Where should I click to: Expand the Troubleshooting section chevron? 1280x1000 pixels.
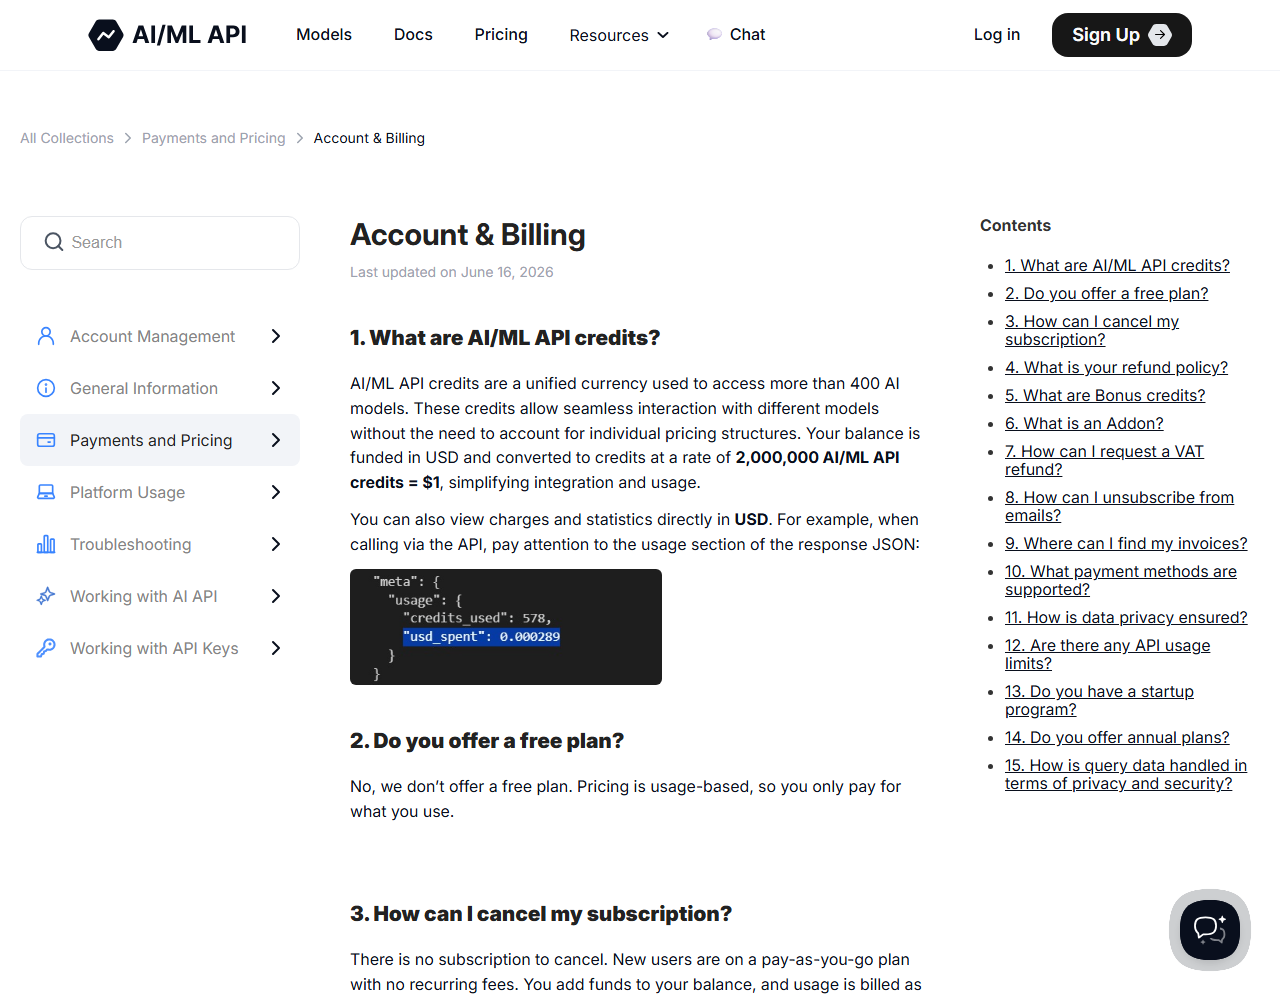[x=276, y=544]
